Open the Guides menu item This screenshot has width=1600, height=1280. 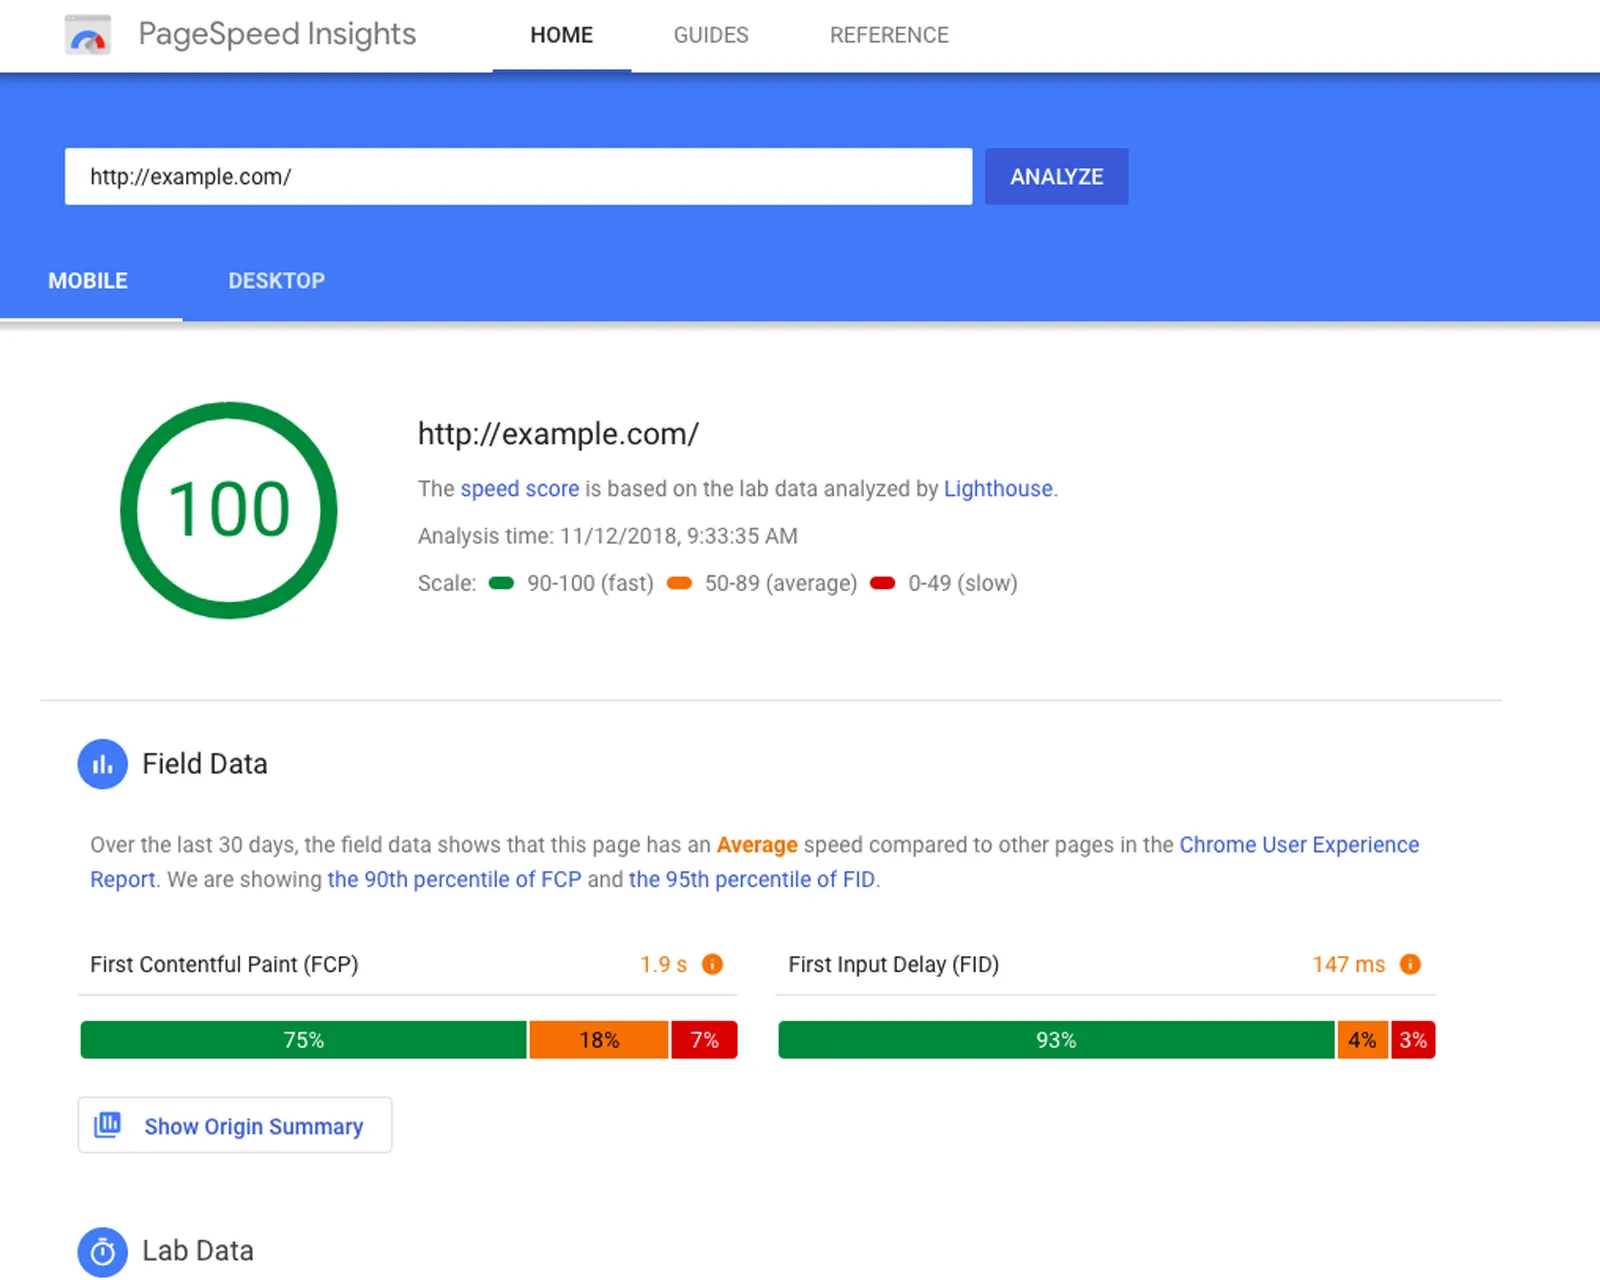point(710,35)
